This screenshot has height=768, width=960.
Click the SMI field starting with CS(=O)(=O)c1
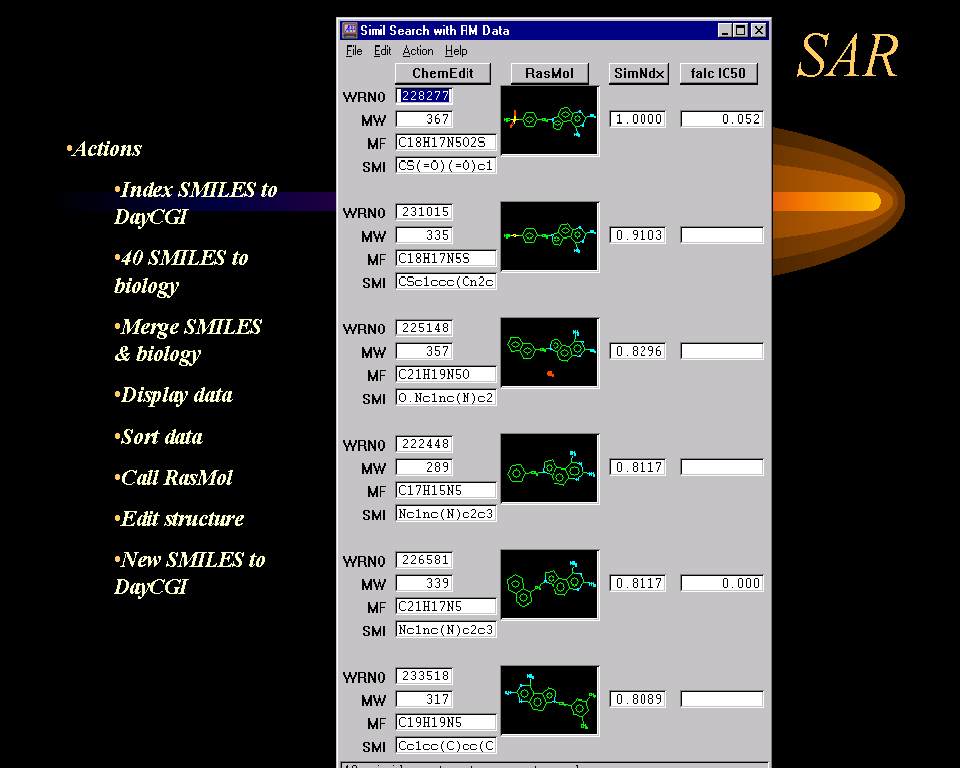[446, 166]
